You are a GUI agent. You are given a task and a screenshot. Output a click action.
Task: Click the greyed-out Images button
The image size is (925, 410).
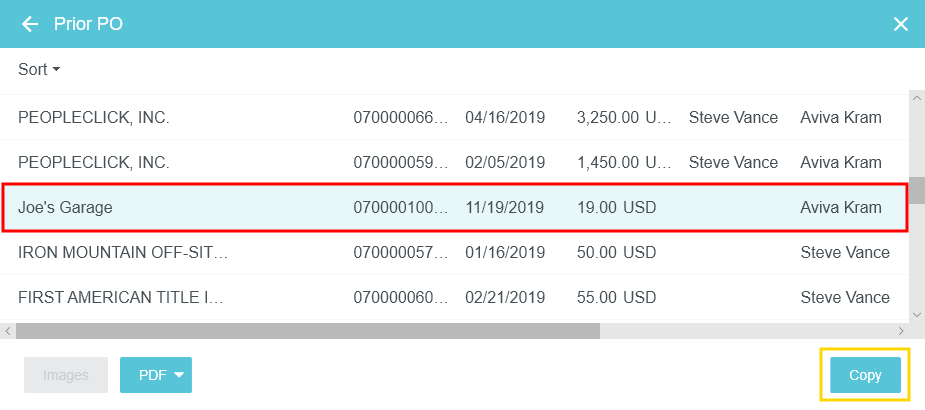[x=66, y=375]
